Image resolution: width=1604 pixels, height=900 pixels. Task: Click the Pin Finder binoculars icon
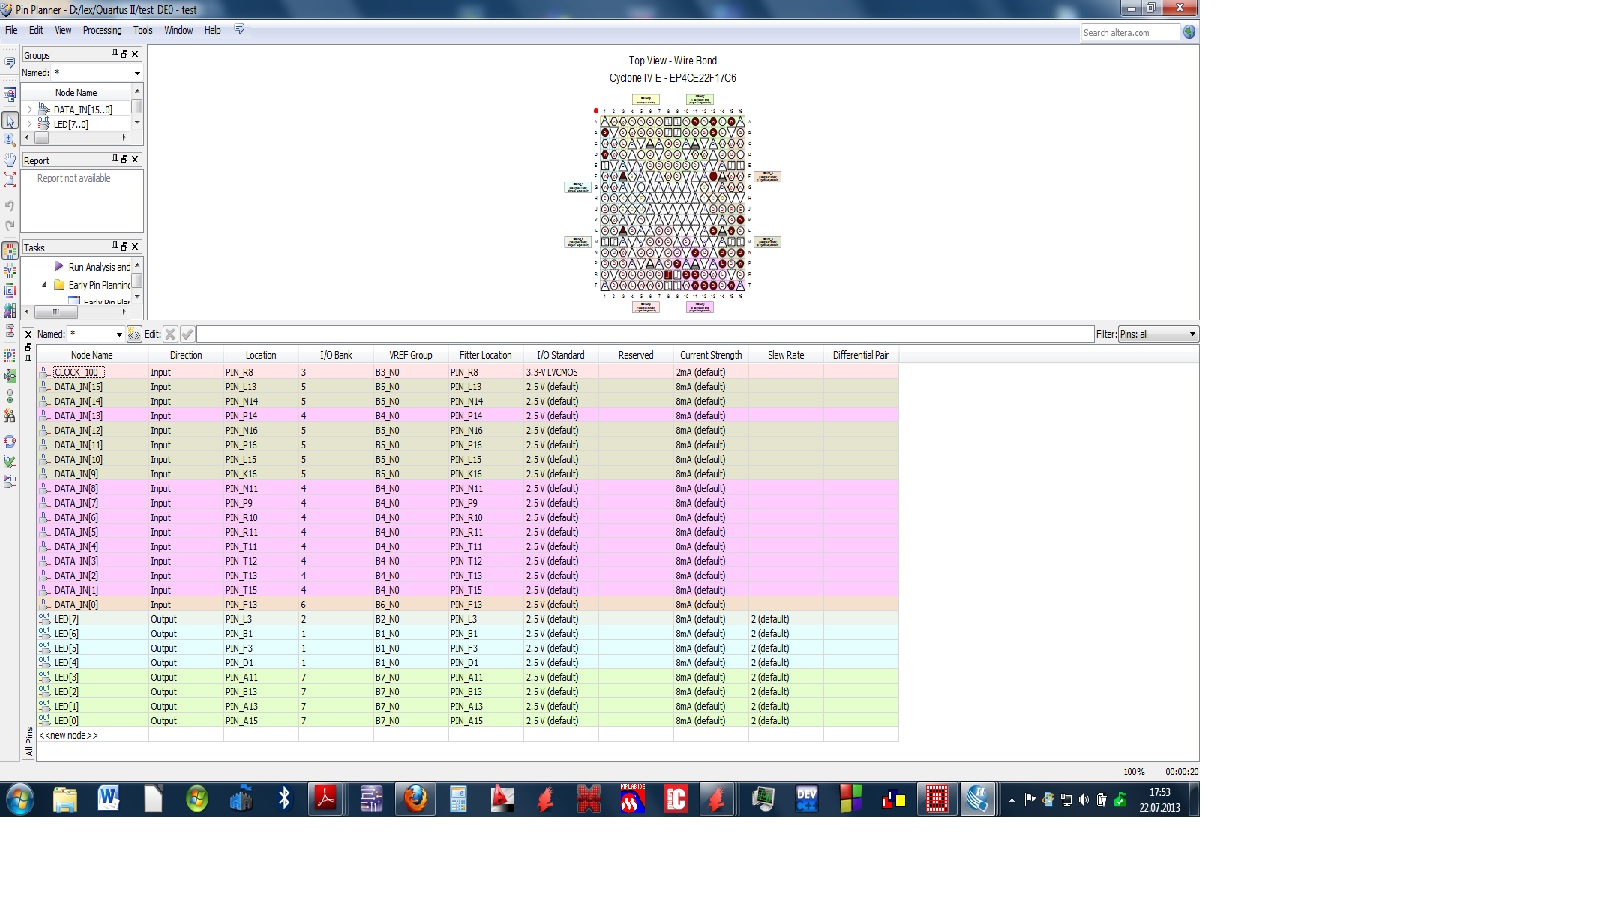click(x=10, y=416)
